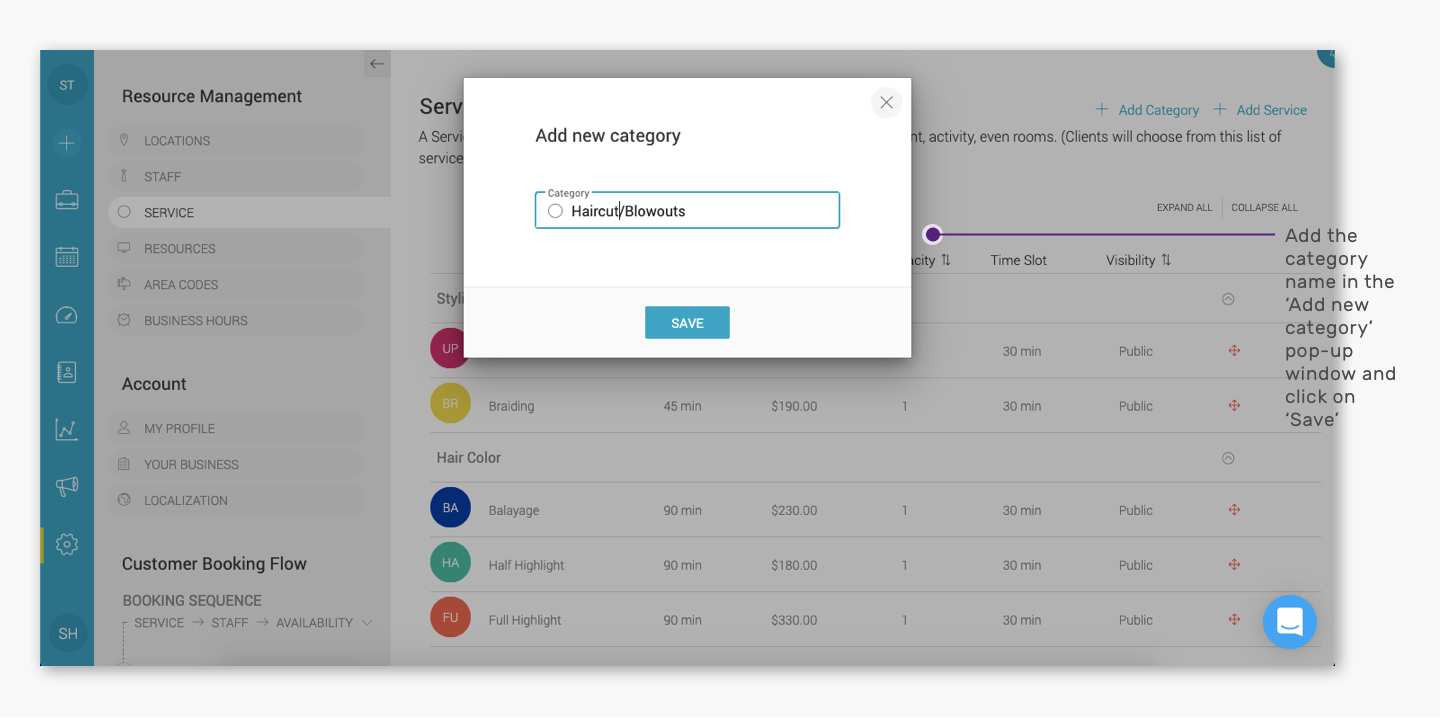Click the HA Half Highlight avatar
Viewport: 1440px width, 718px height.
point(450,563)
